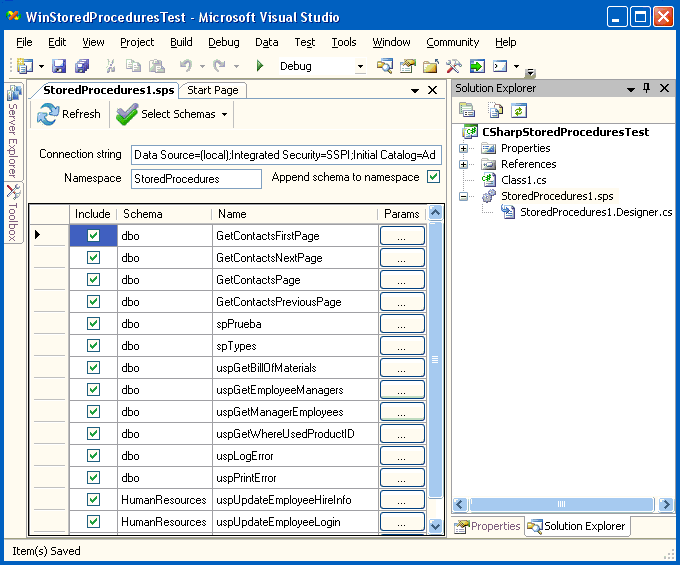Expand the References node
This screenshot has width=680, height=565.
coord(463,164)
